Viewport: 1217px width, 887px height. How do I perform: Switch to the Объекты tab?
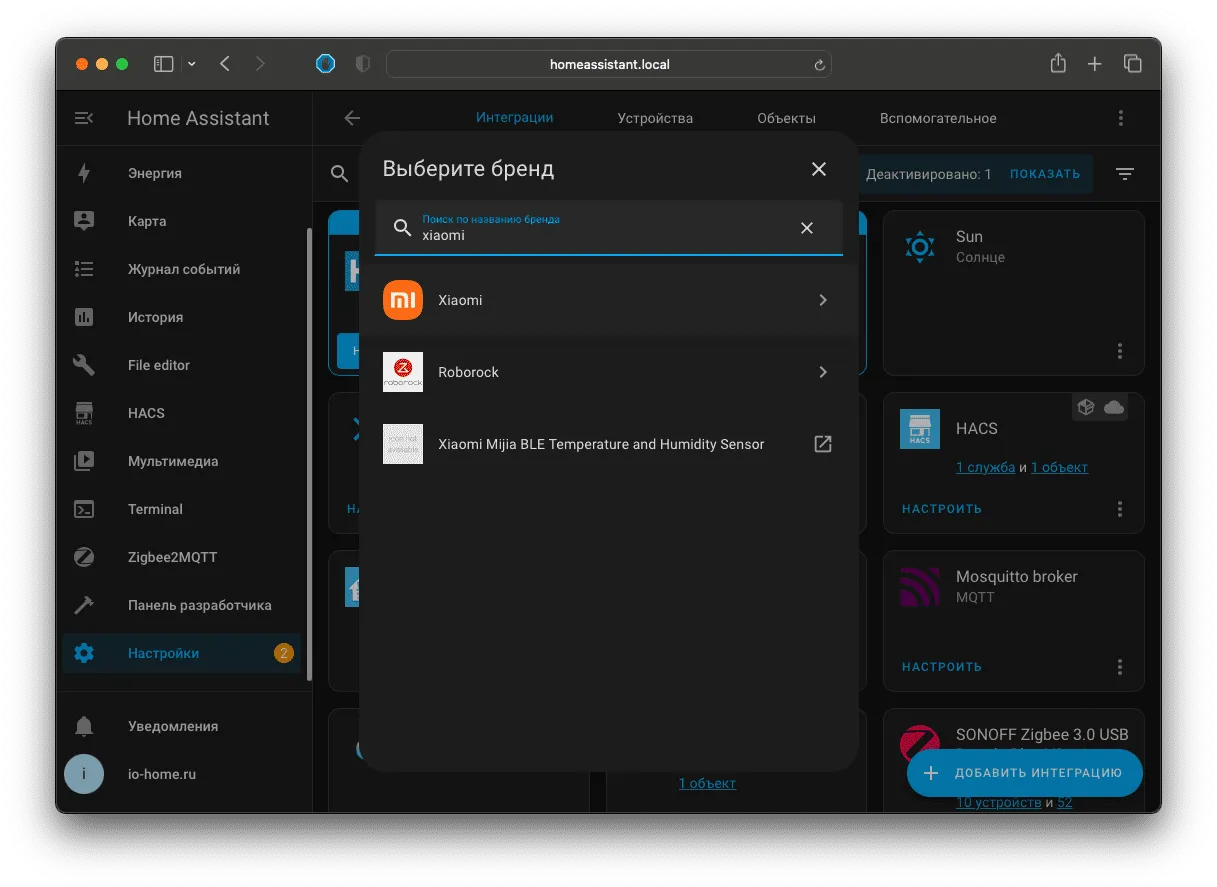786,118
